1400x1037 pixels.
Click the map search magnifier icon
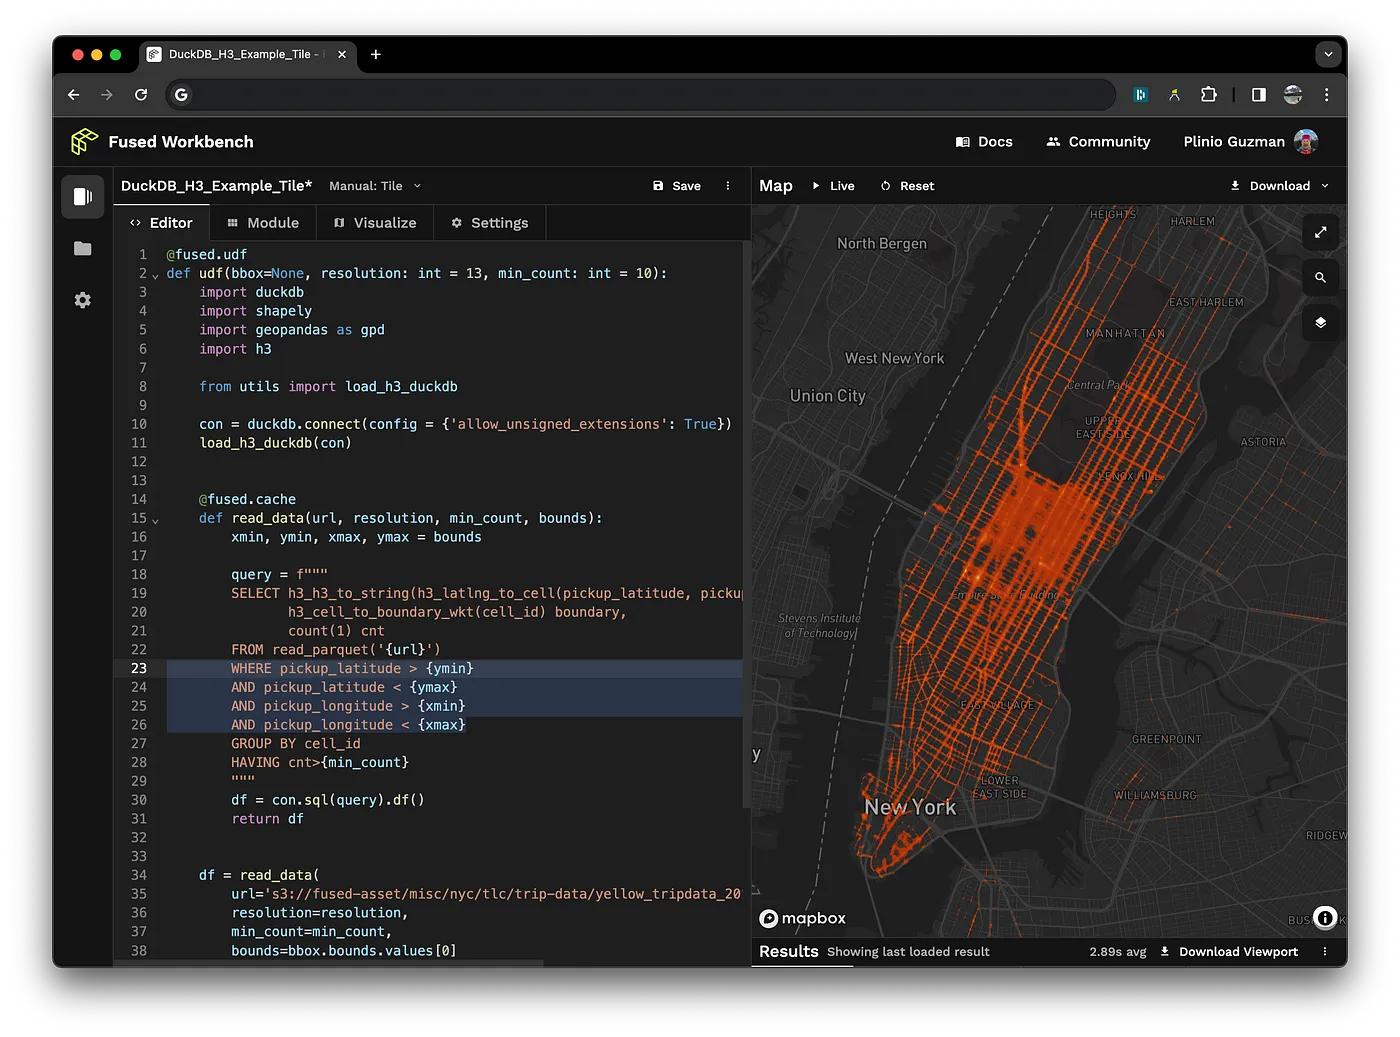[x=1320, y=277]
